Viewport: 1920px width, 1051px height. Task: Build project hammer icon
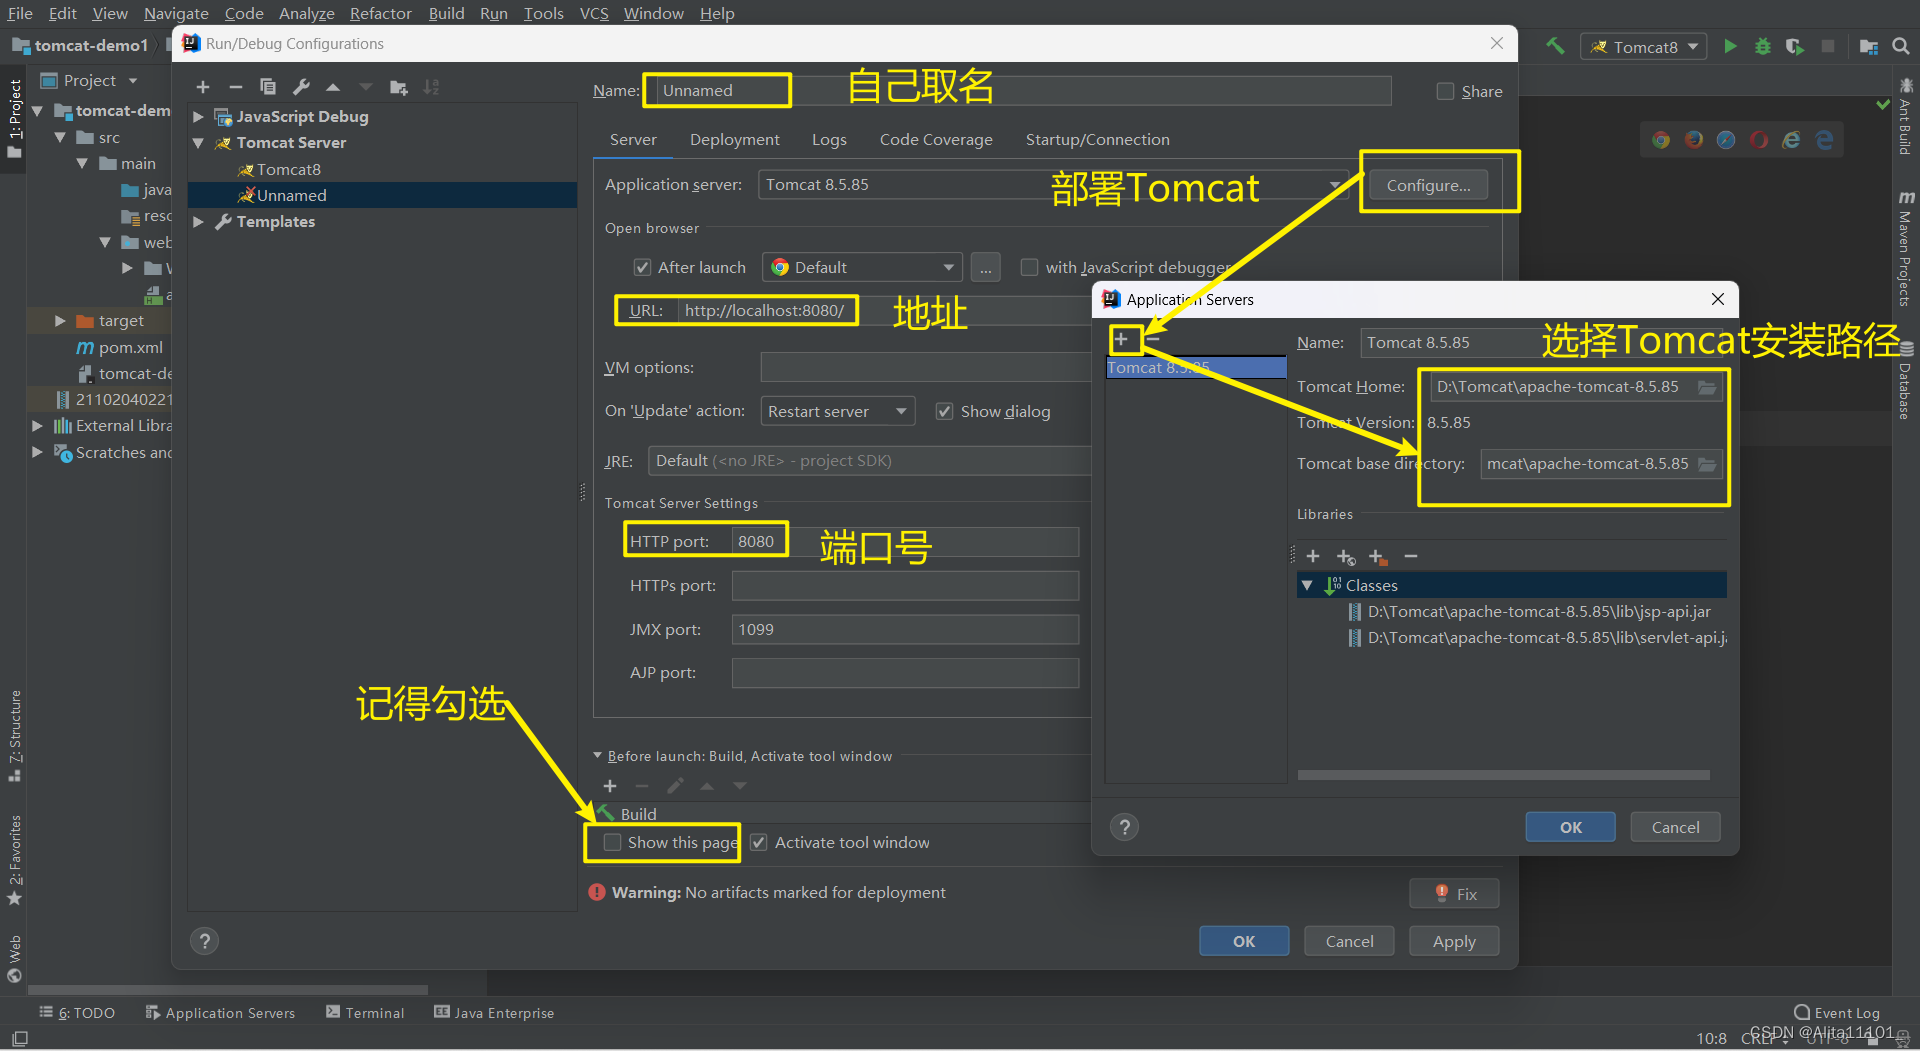click(1555, 46)
